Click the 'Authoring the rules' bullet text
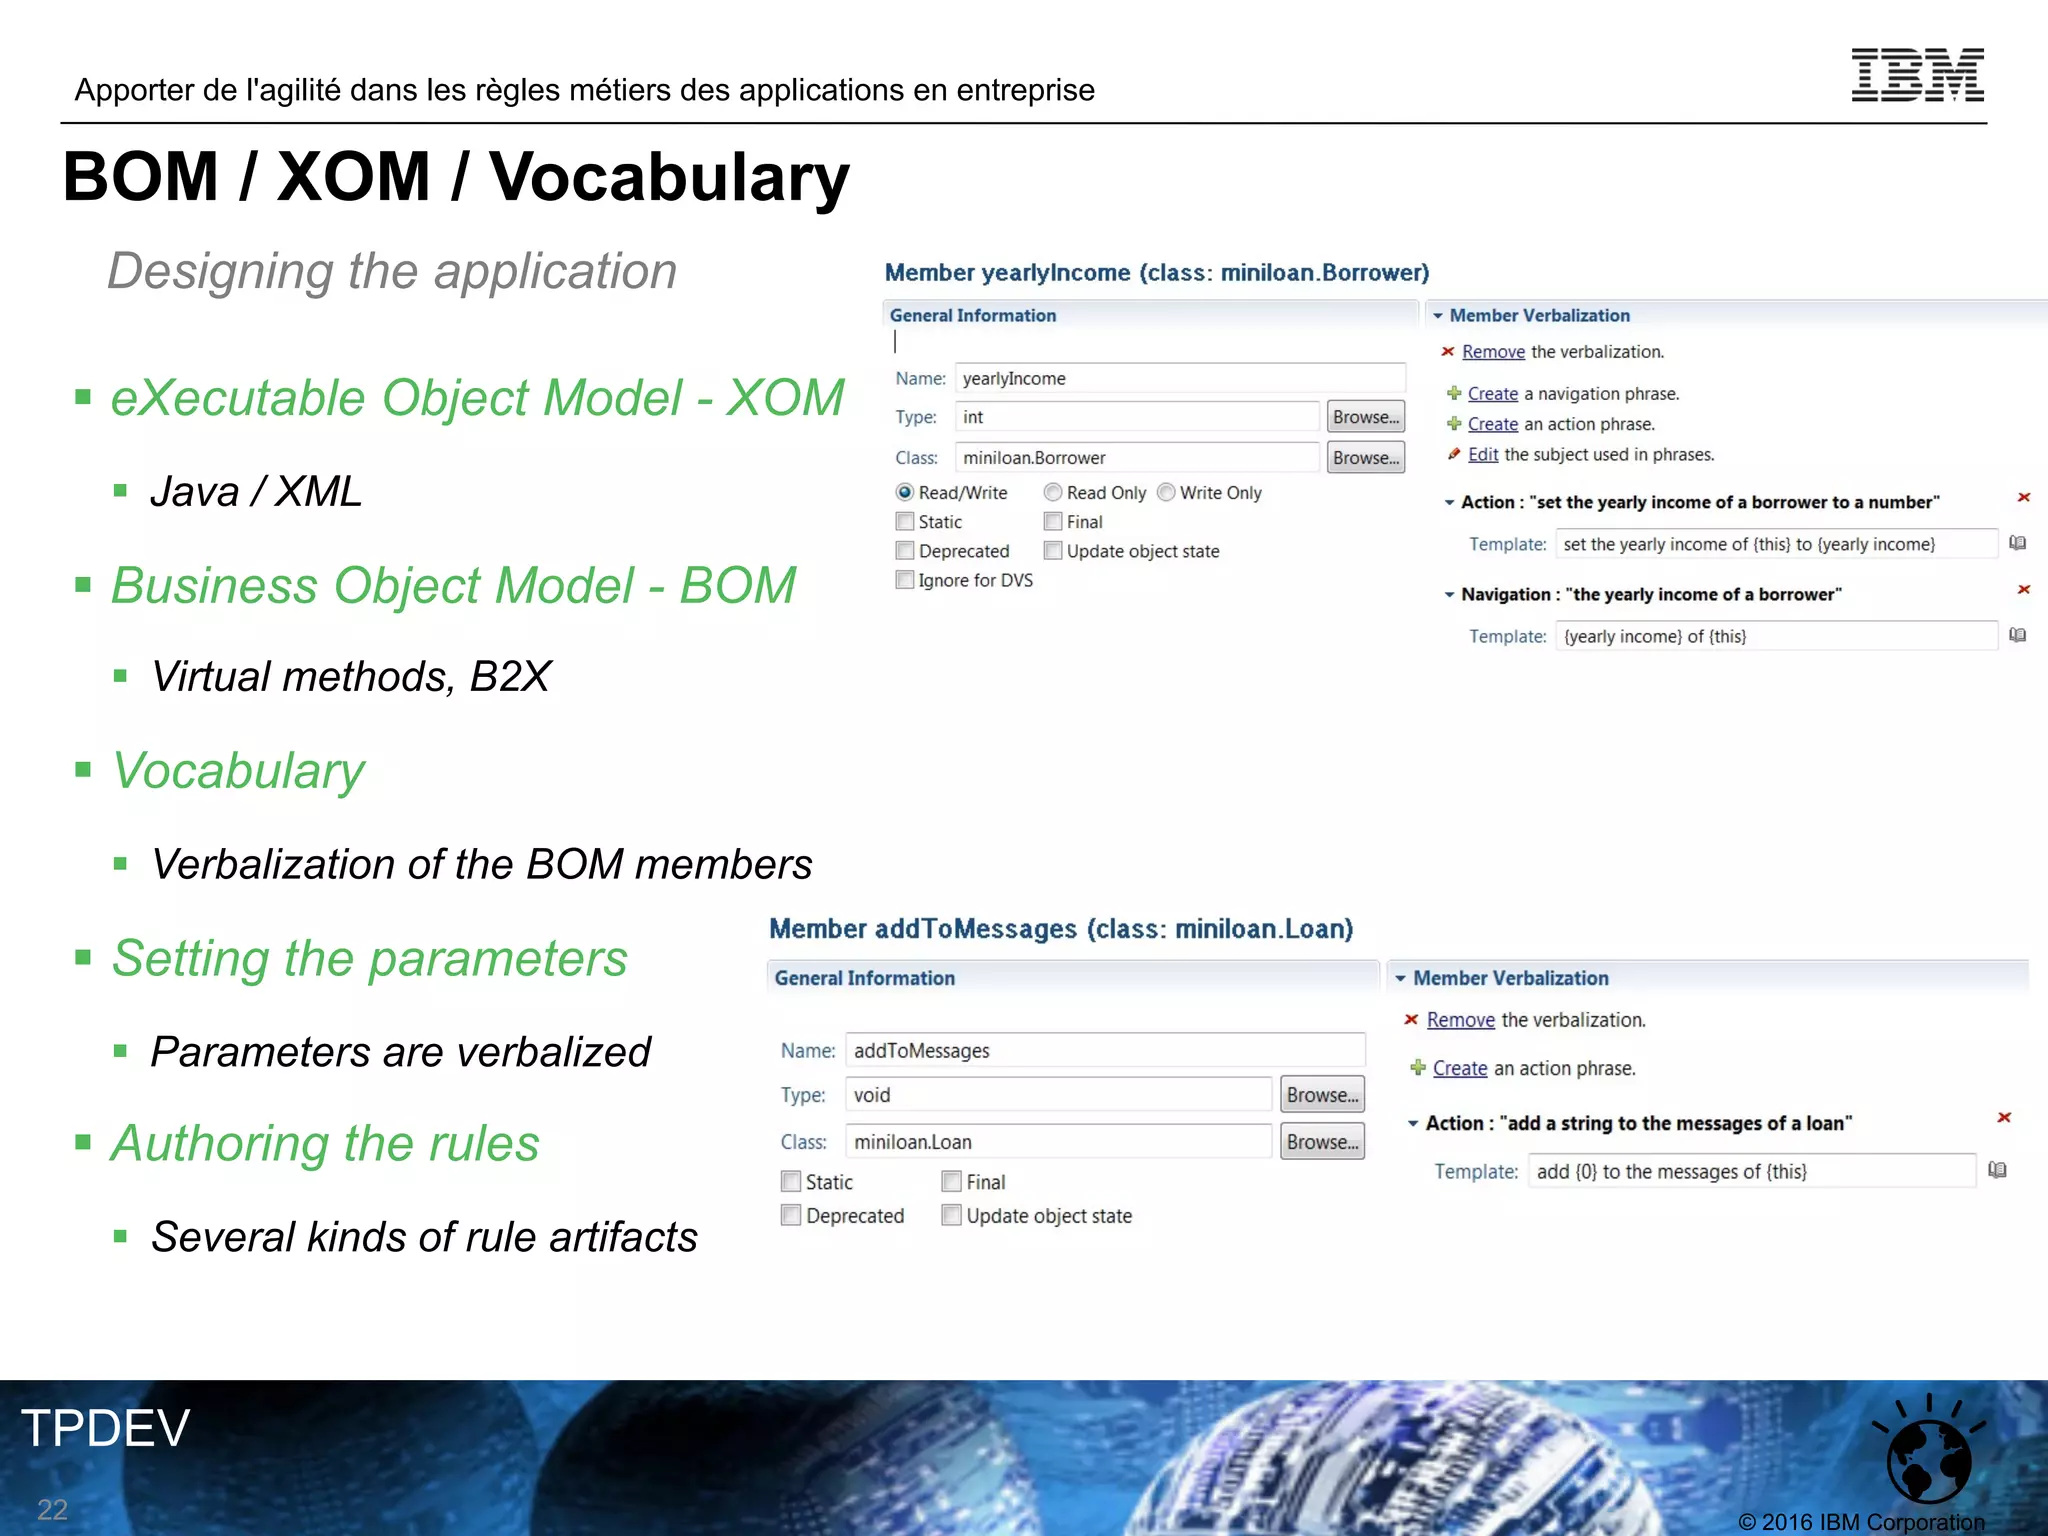2048x1536 pixels. tap(325, 1143)
